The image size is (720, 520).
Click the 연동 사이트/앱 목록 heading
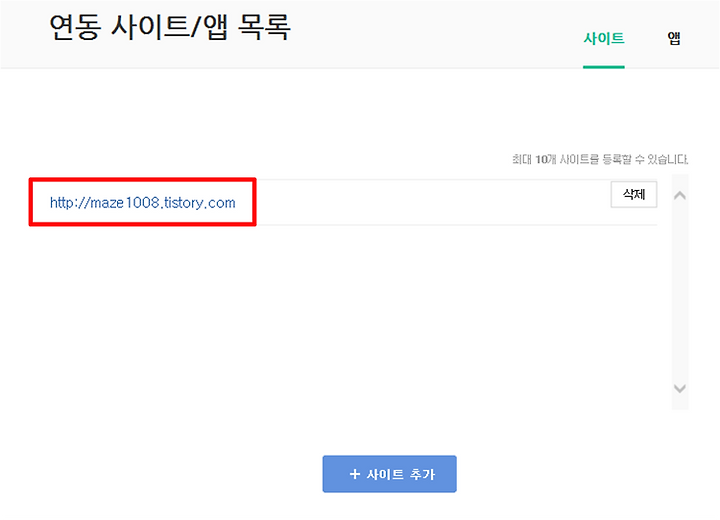click(170, 27)
